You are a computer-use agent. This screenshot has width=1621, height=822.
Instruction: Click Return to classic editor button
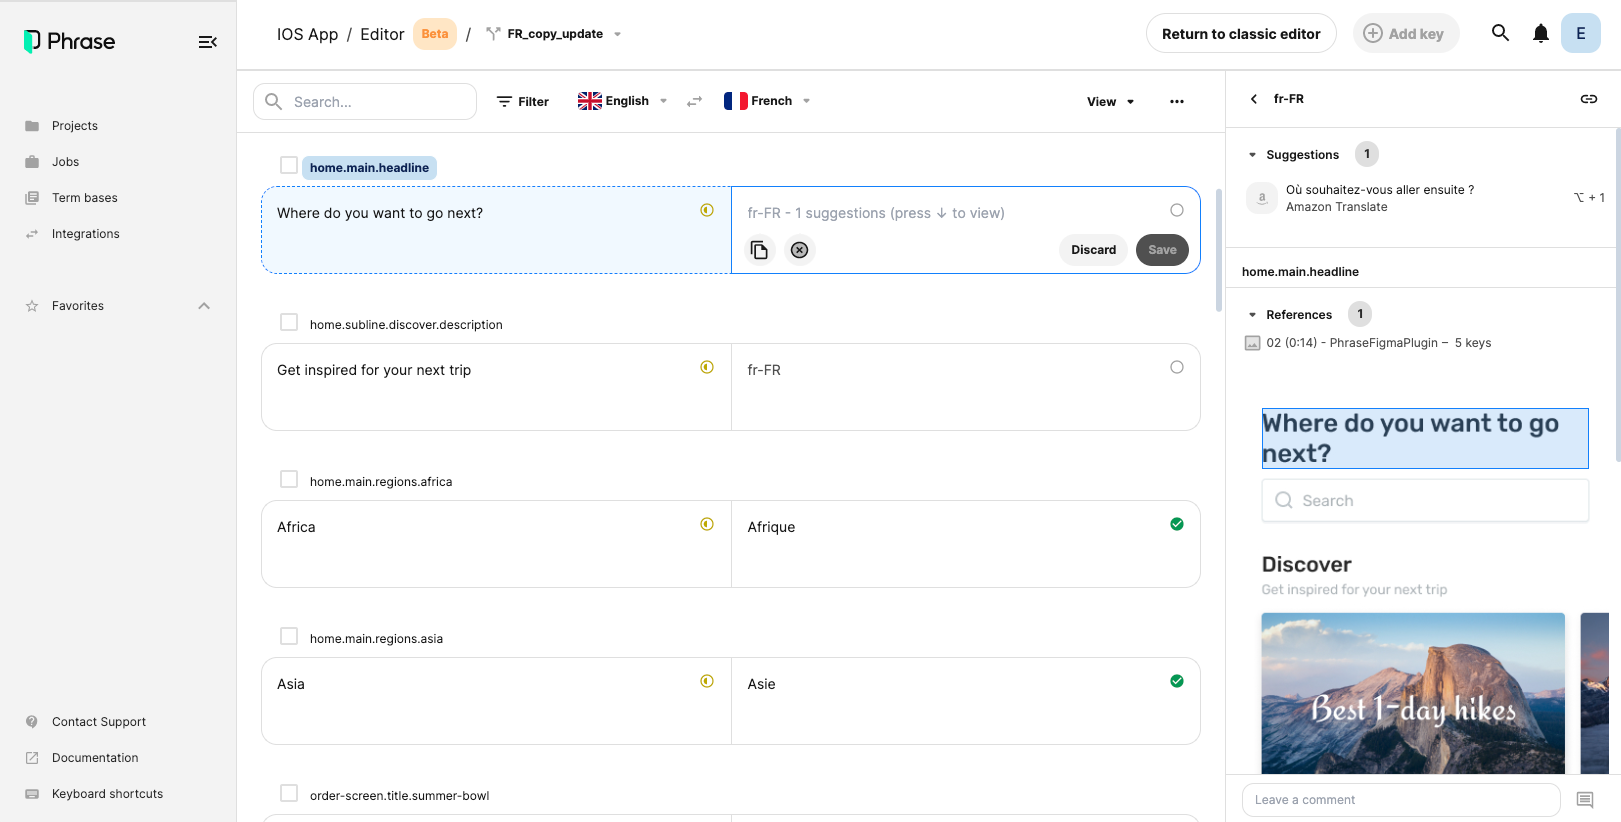click(1240, 34)
